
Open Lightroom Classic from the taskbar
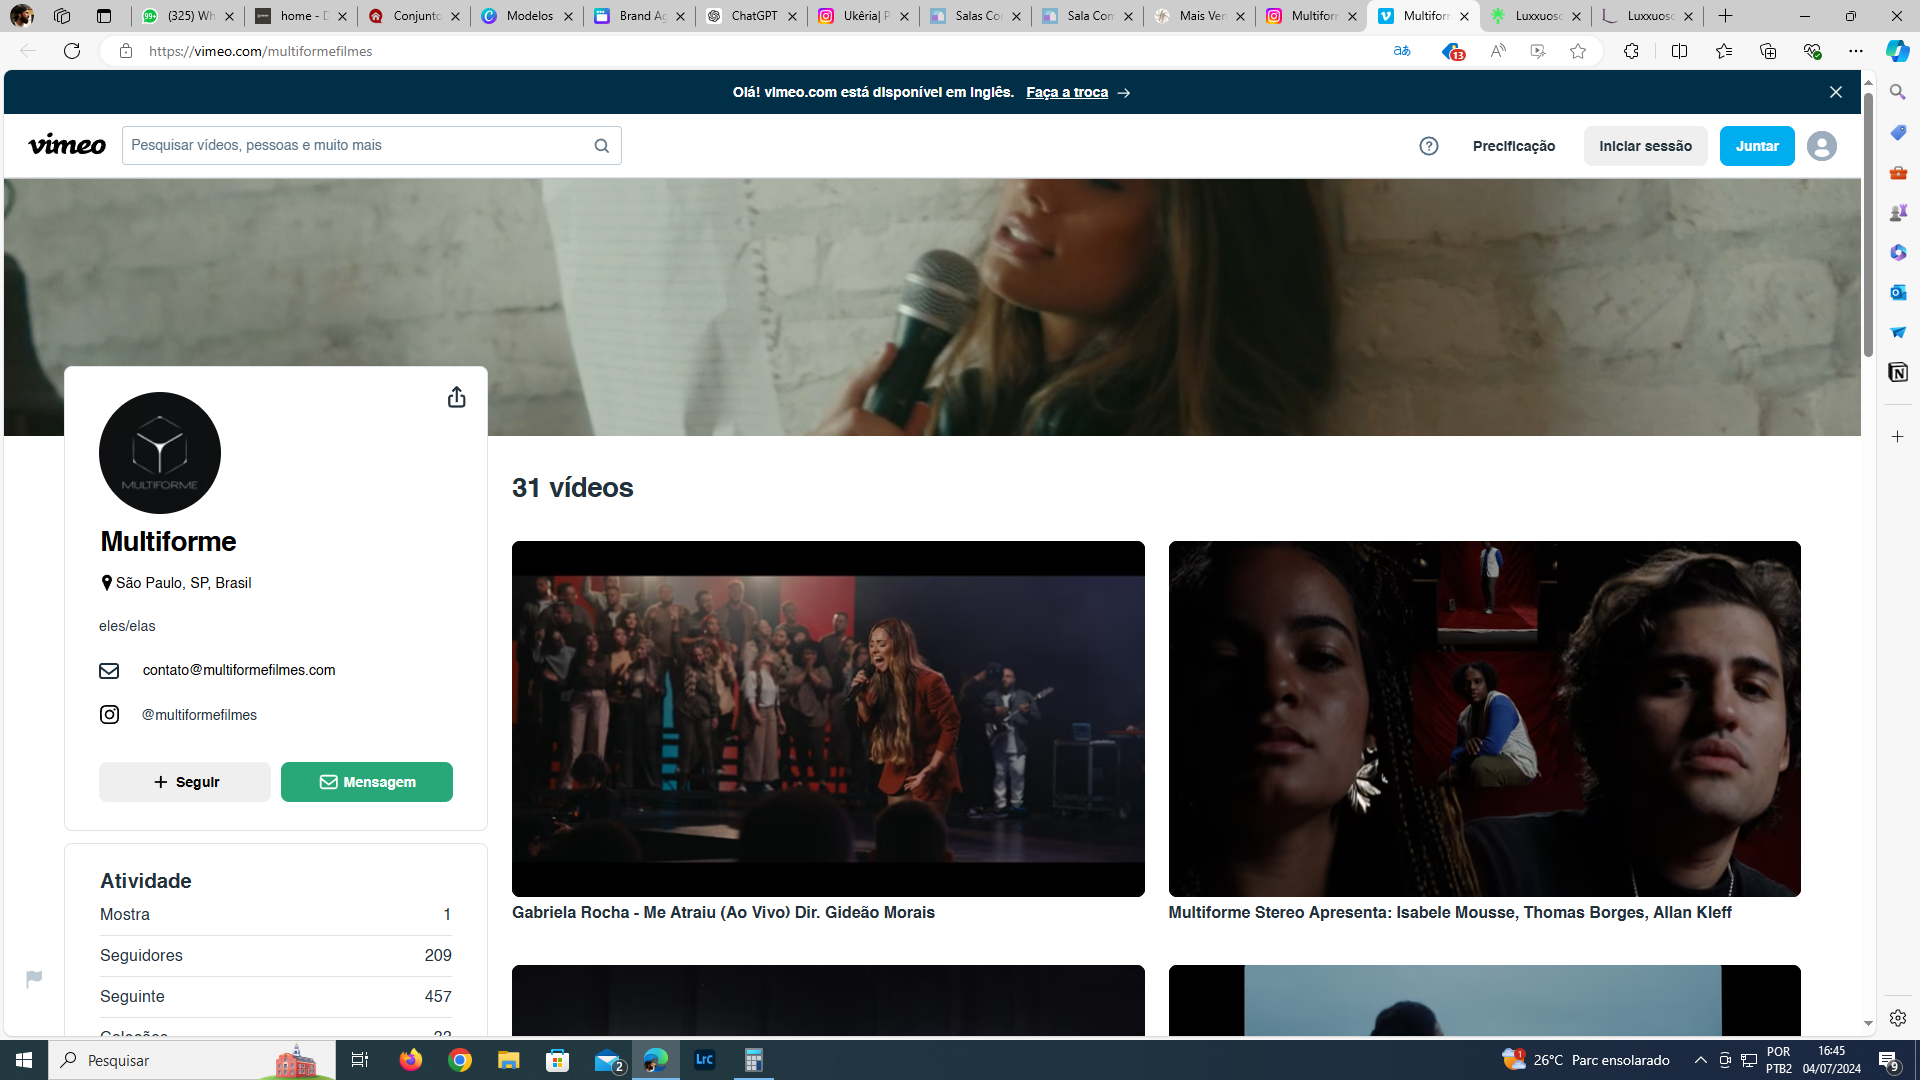point(705,1060)
